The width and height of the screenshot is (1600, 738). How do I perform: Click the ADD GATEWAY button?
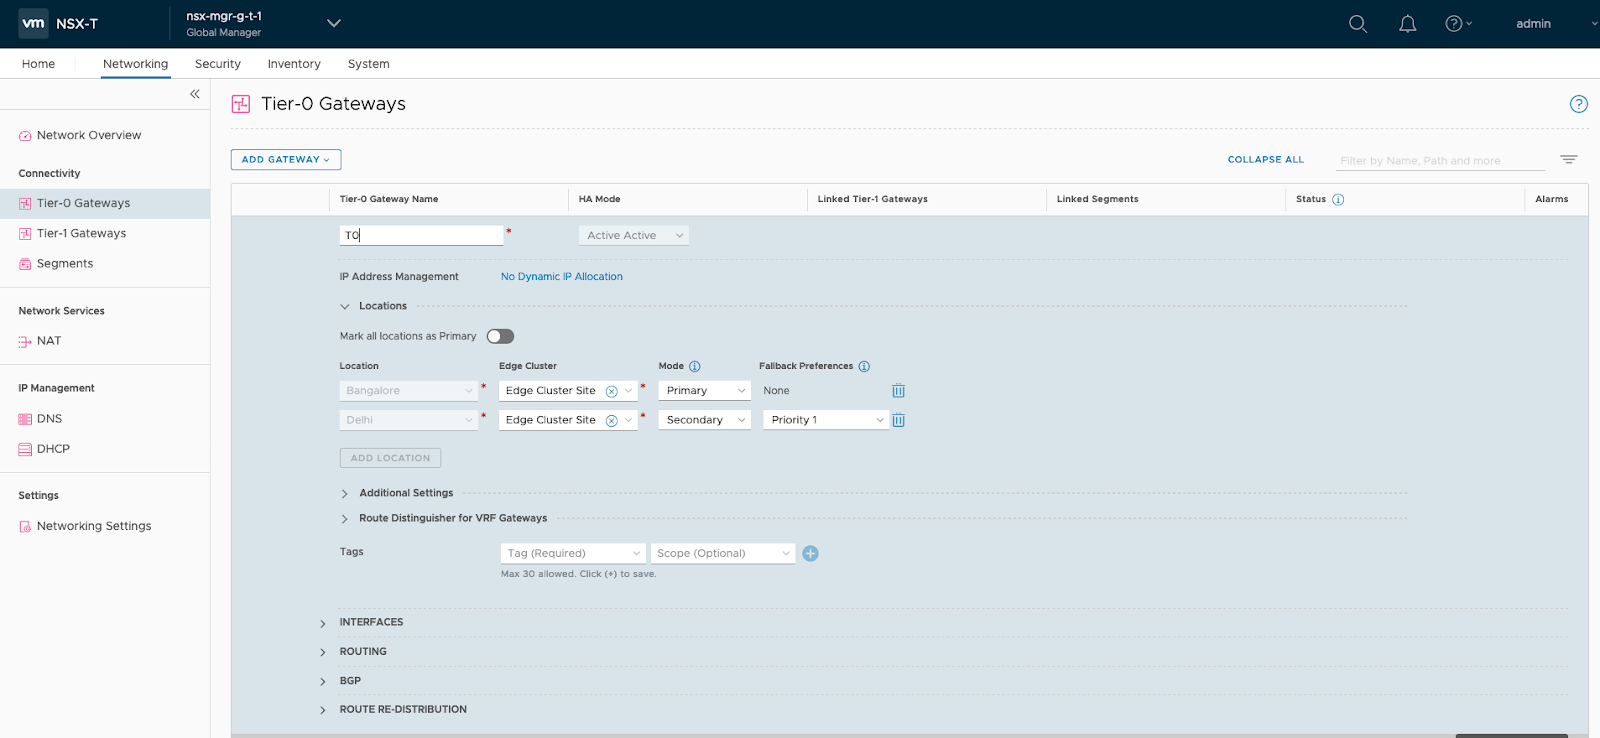point(286,160)
